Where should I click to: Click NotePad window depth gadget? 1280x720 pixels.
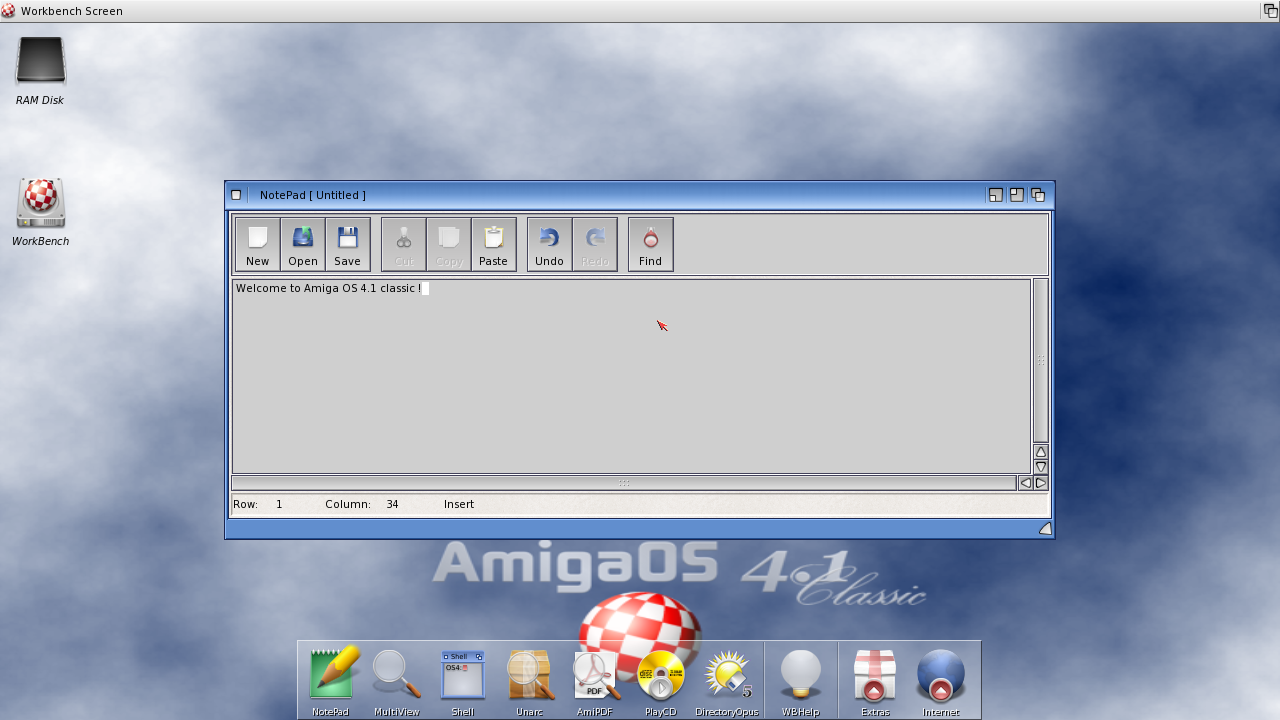pyautogui.click(x=1038, y=195)
